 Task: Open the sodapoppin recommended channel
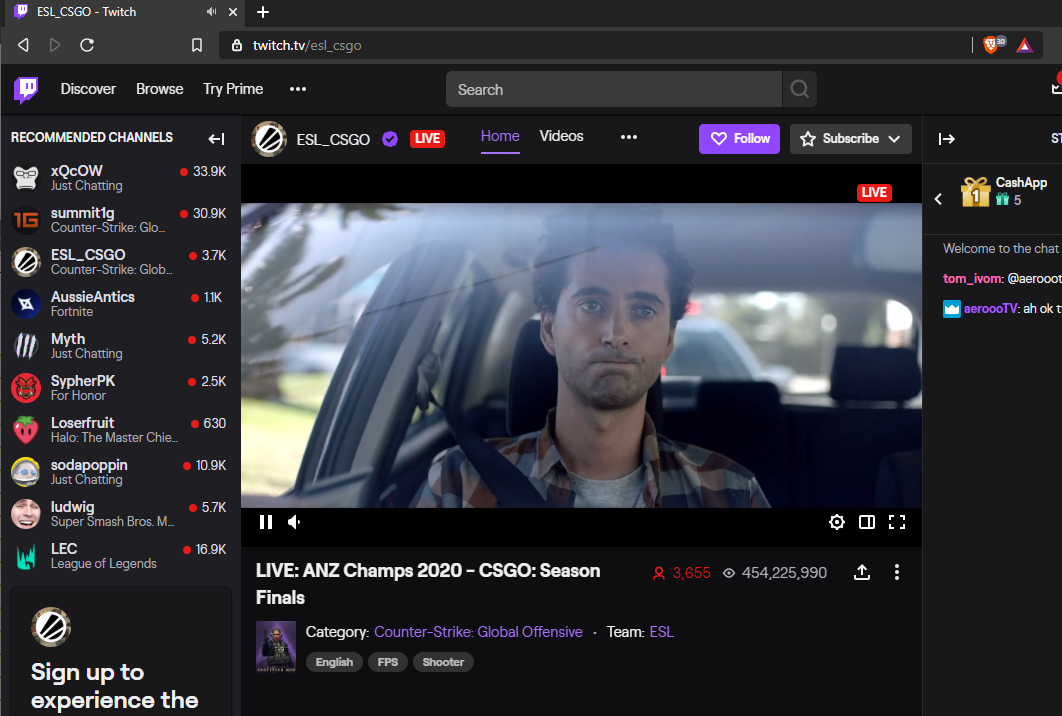(x=121, y=471)
